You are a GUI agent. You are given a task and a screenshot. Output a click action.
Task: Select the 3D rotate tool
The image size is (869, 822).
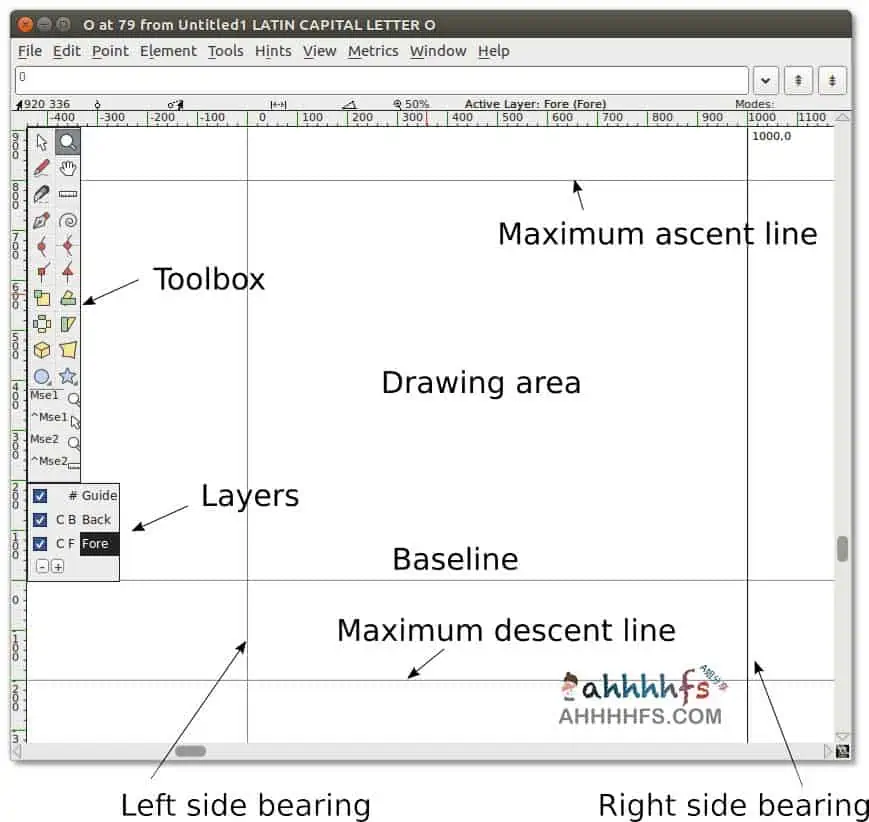42,350
